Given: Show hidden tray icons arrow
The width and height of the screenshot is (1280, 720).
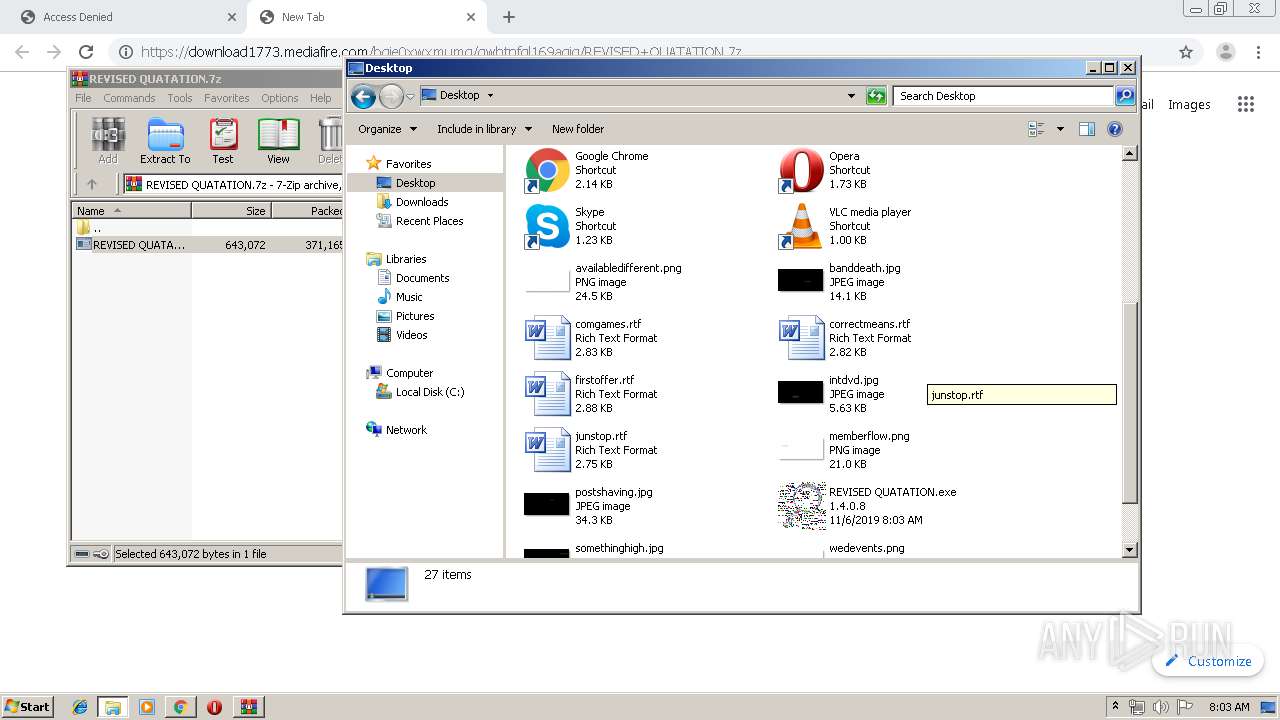Looking at the screenshot, I should [1115, 706].
